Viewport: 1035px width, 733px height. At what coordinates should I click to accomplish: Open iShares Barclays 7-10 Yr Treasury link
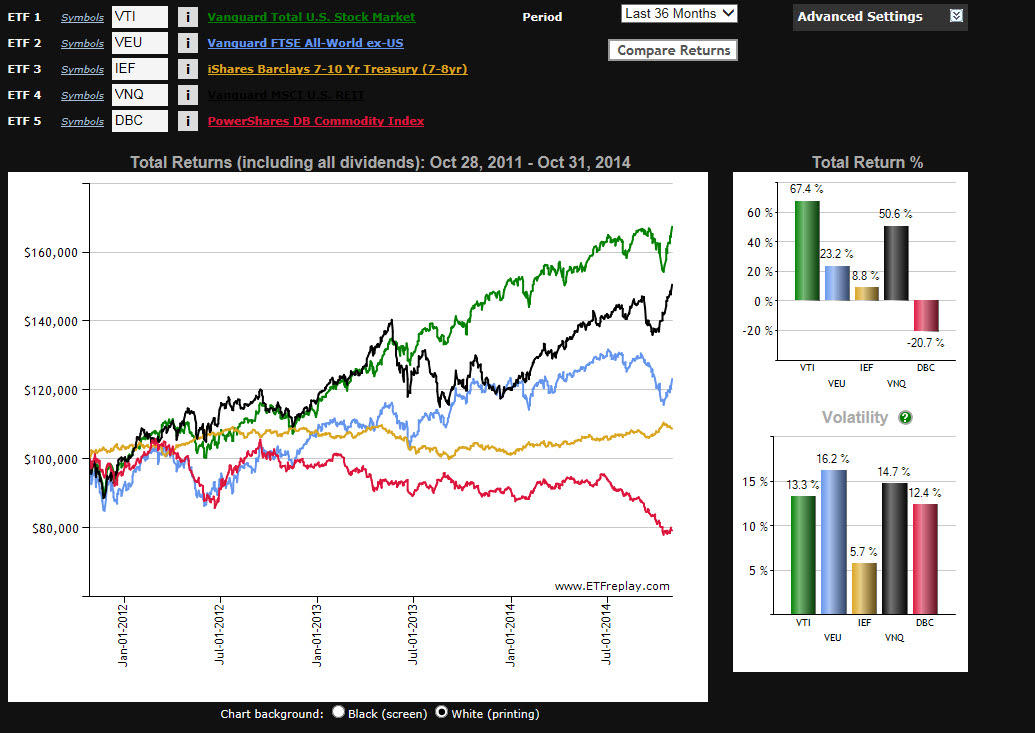337,69
